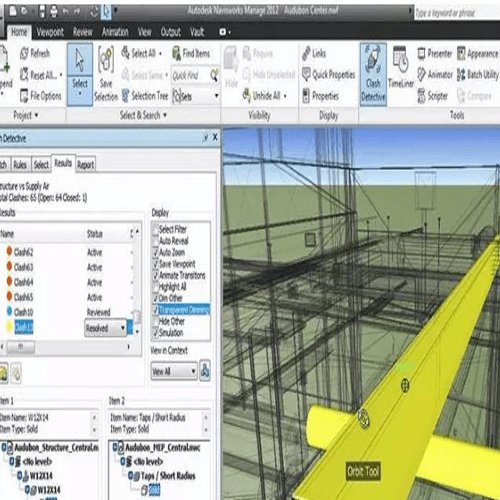Click in the Quick Find field
The image size is (500, 500).
[190, 76]
